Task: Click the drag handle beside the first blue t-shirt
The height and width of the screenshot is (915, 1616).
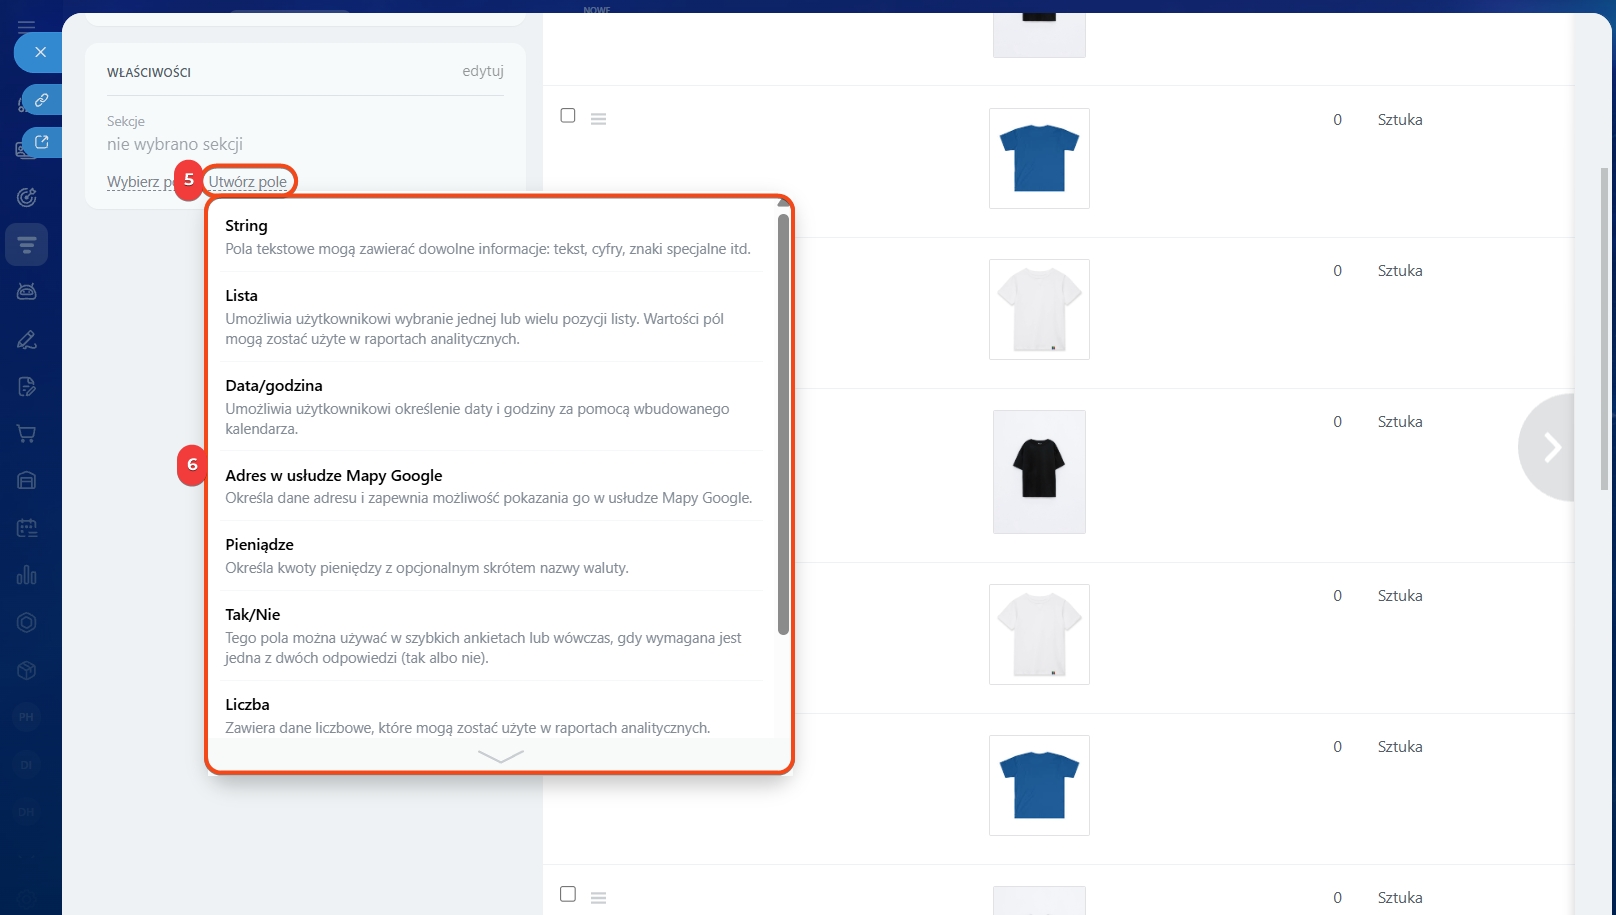Action: (x=599, y=119)
